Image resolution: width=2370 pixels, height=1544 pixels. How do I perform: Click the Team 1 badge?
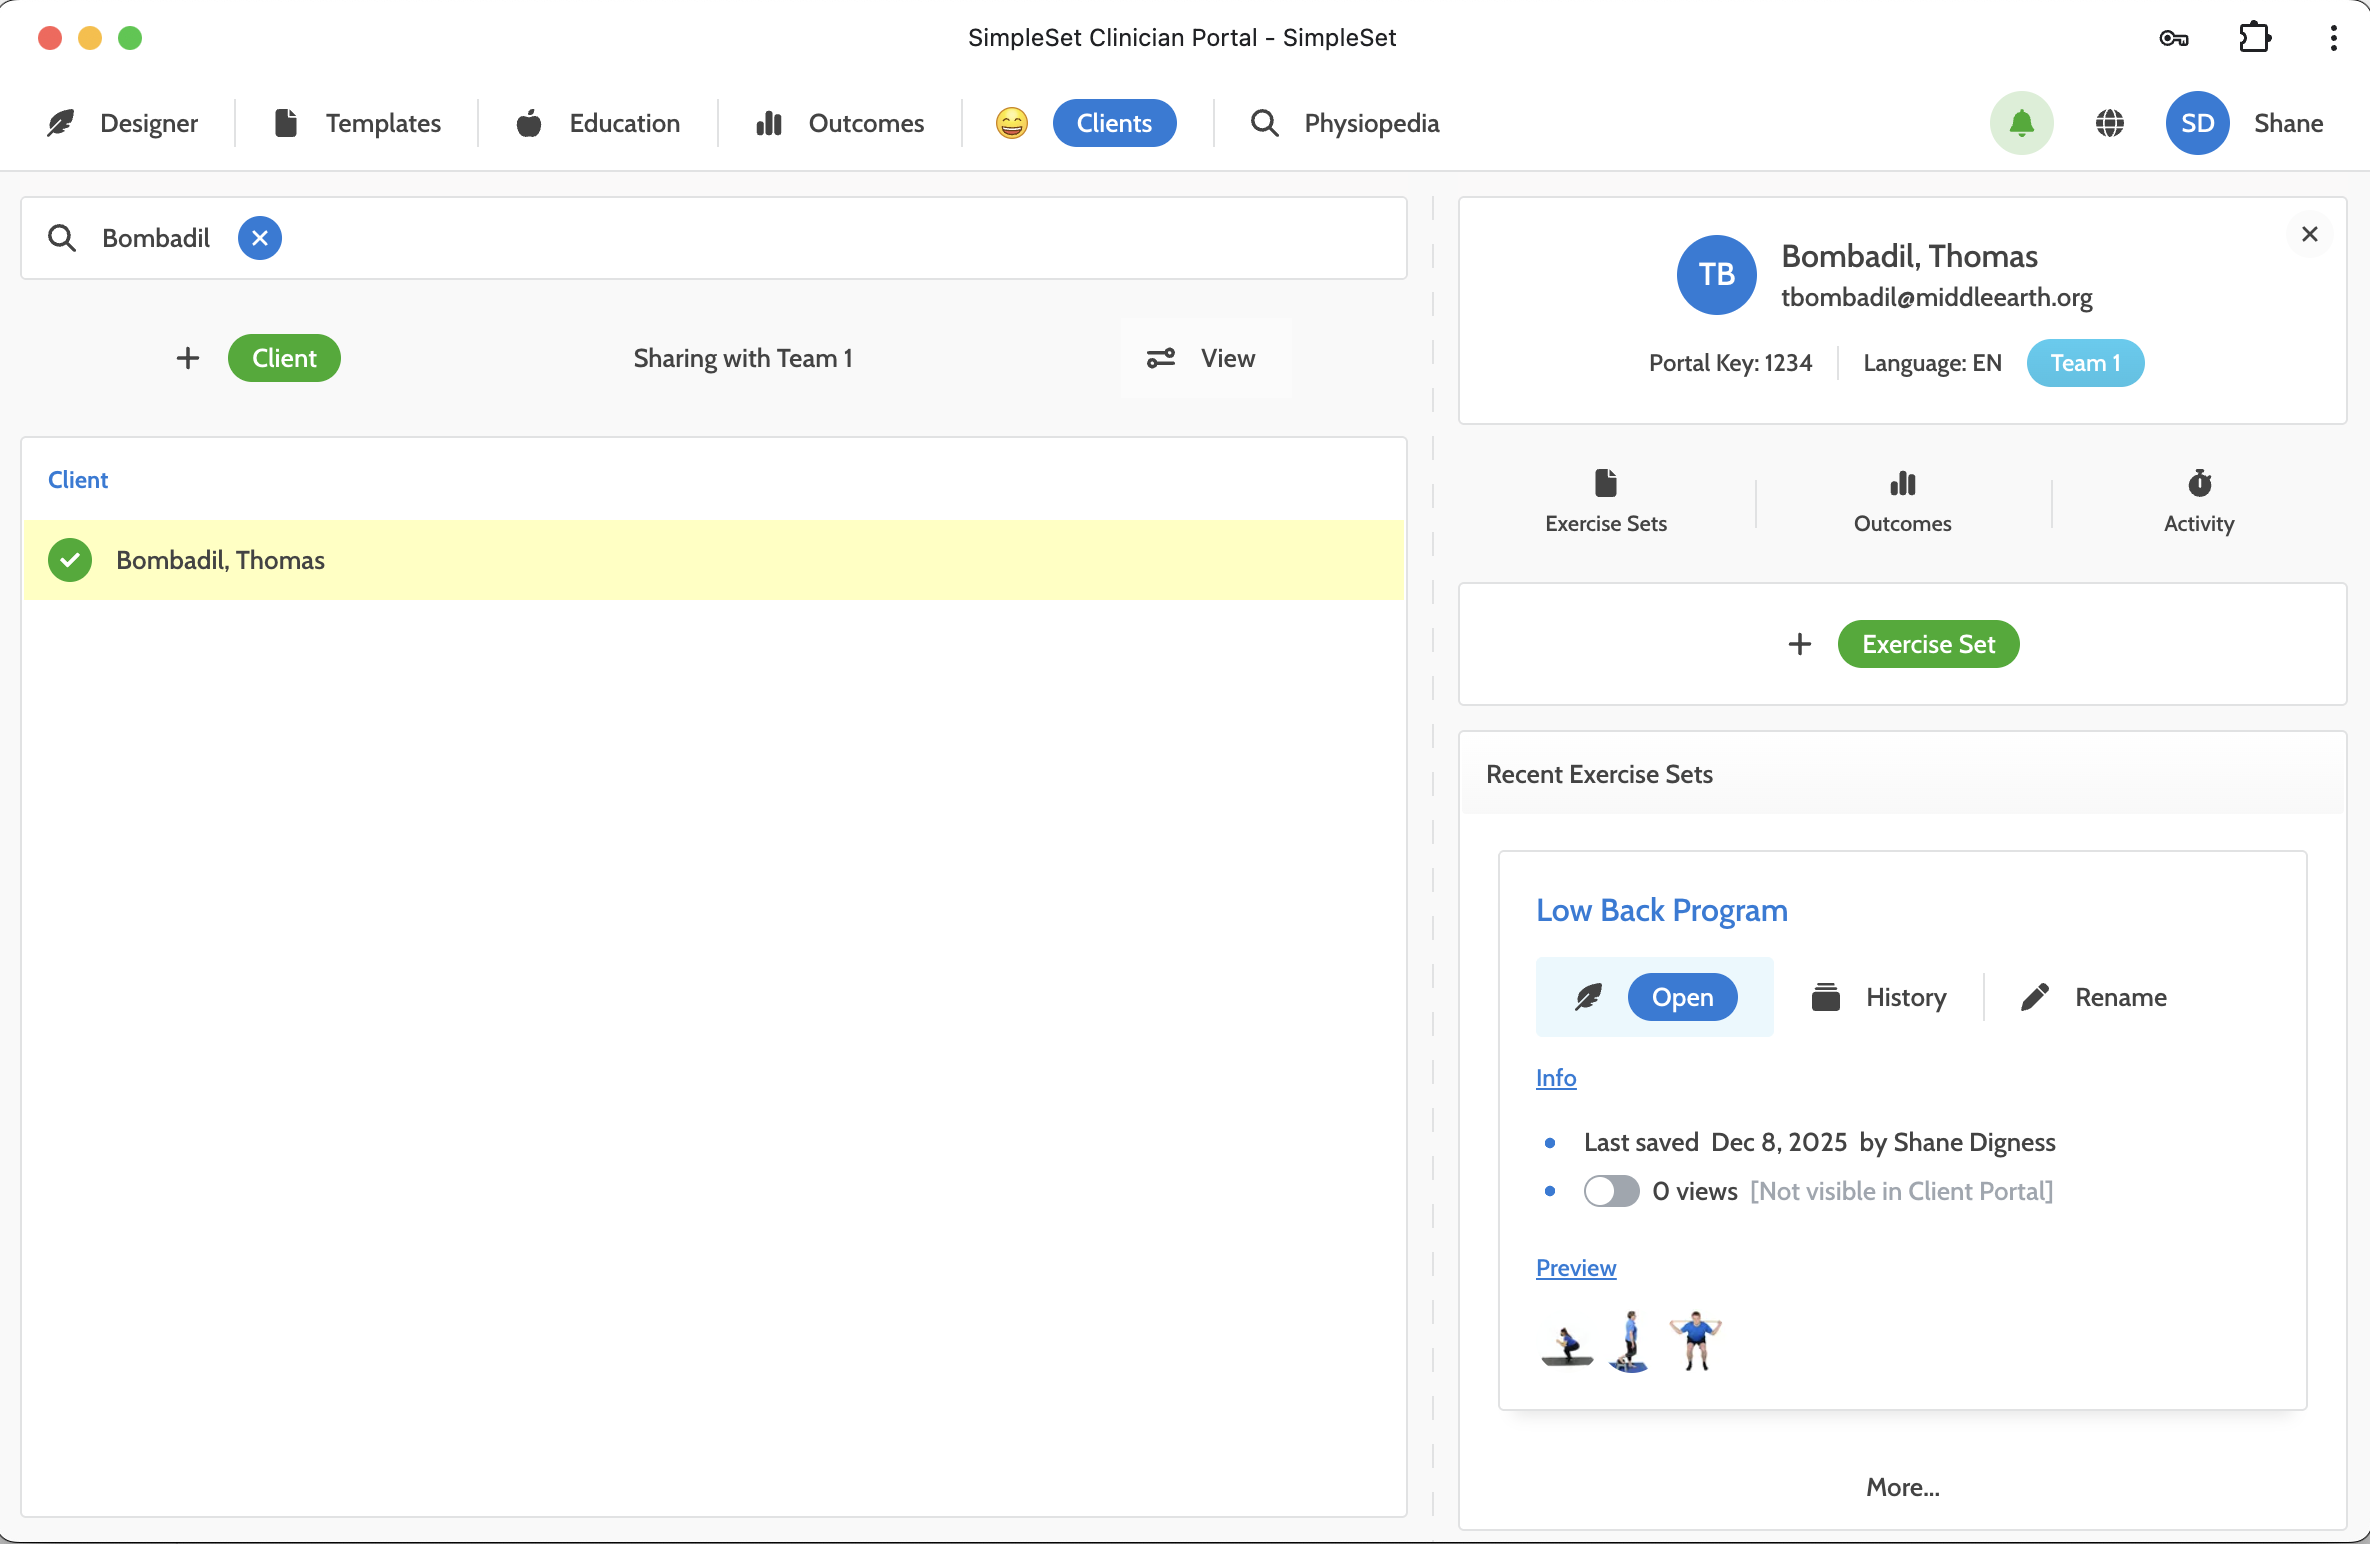pyautogui.click(x=2085, y=363)
